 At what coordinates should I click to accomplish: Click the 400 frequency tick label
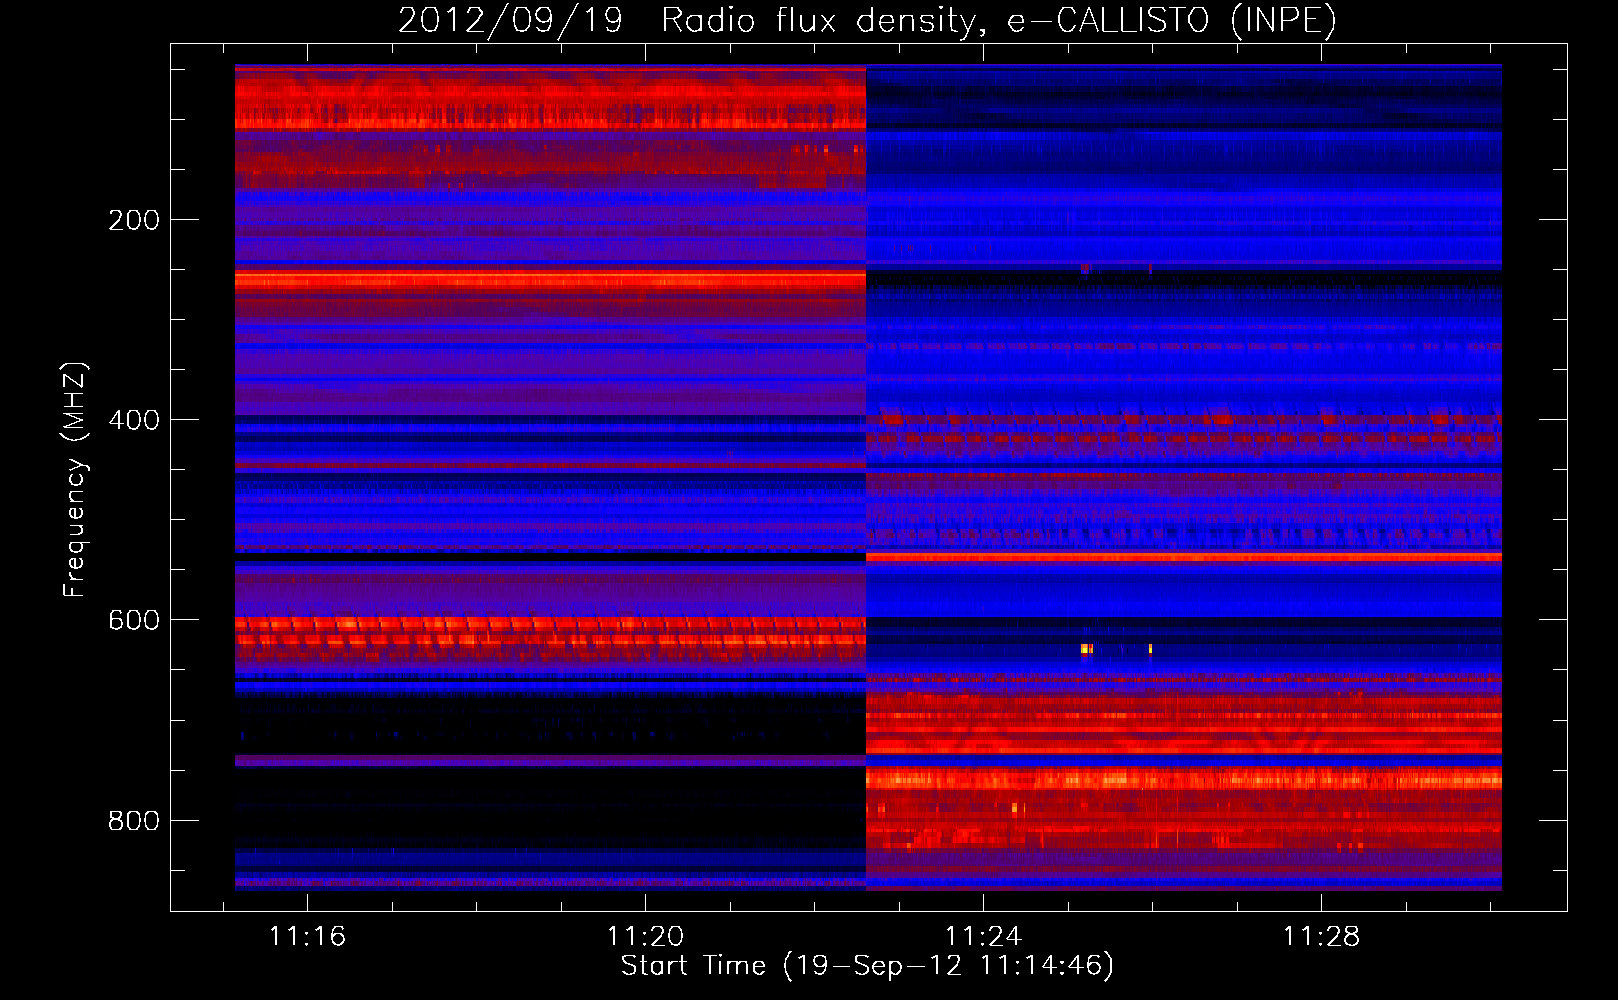pyautogui.click(x=134, y=420)
